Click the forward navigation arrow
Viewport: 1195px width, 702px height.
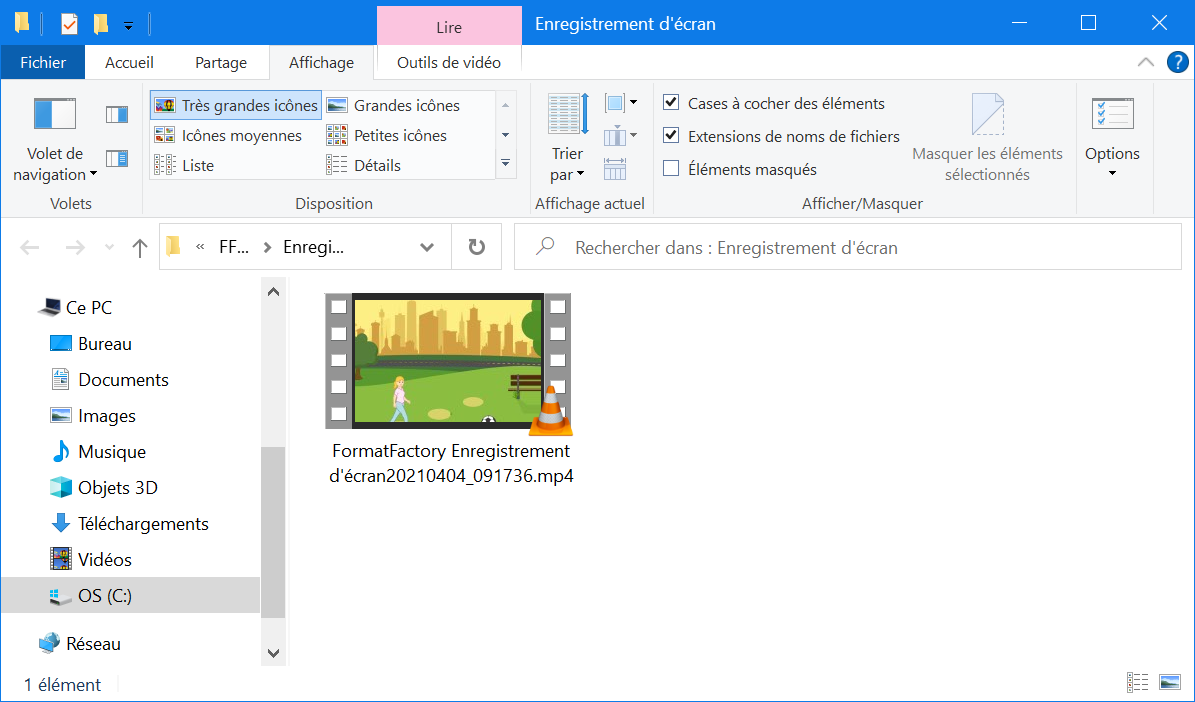[75, 247]
